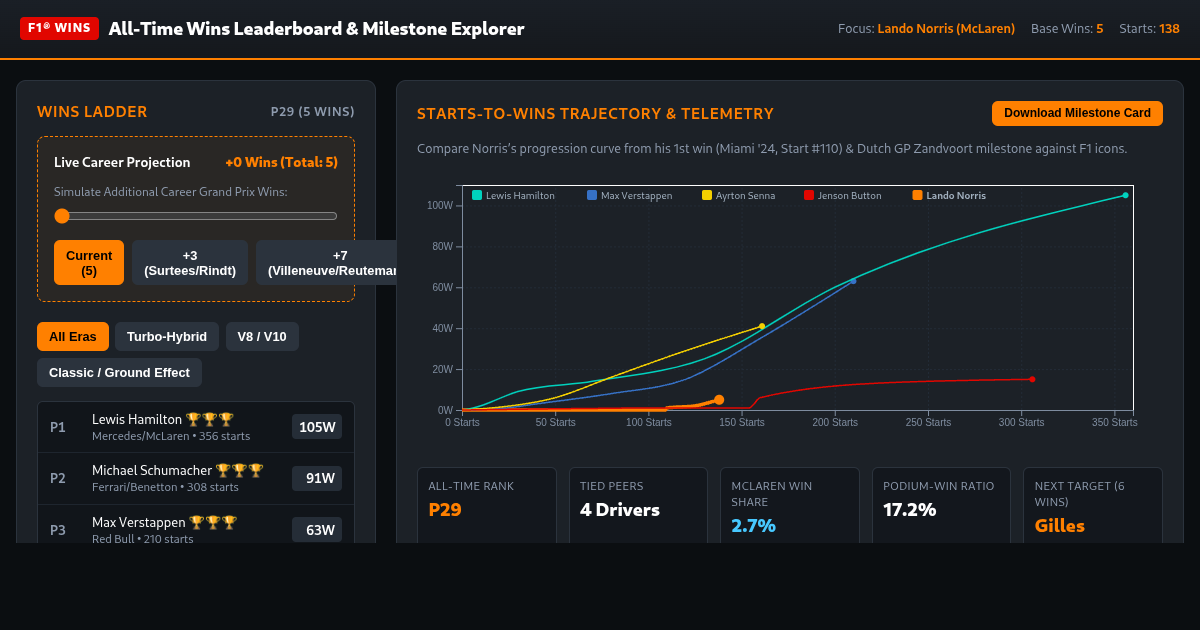Click the P29 (5 WINS) ladder label
Image resolution: width=1200 pixels, height=630 pixels.
313,112
